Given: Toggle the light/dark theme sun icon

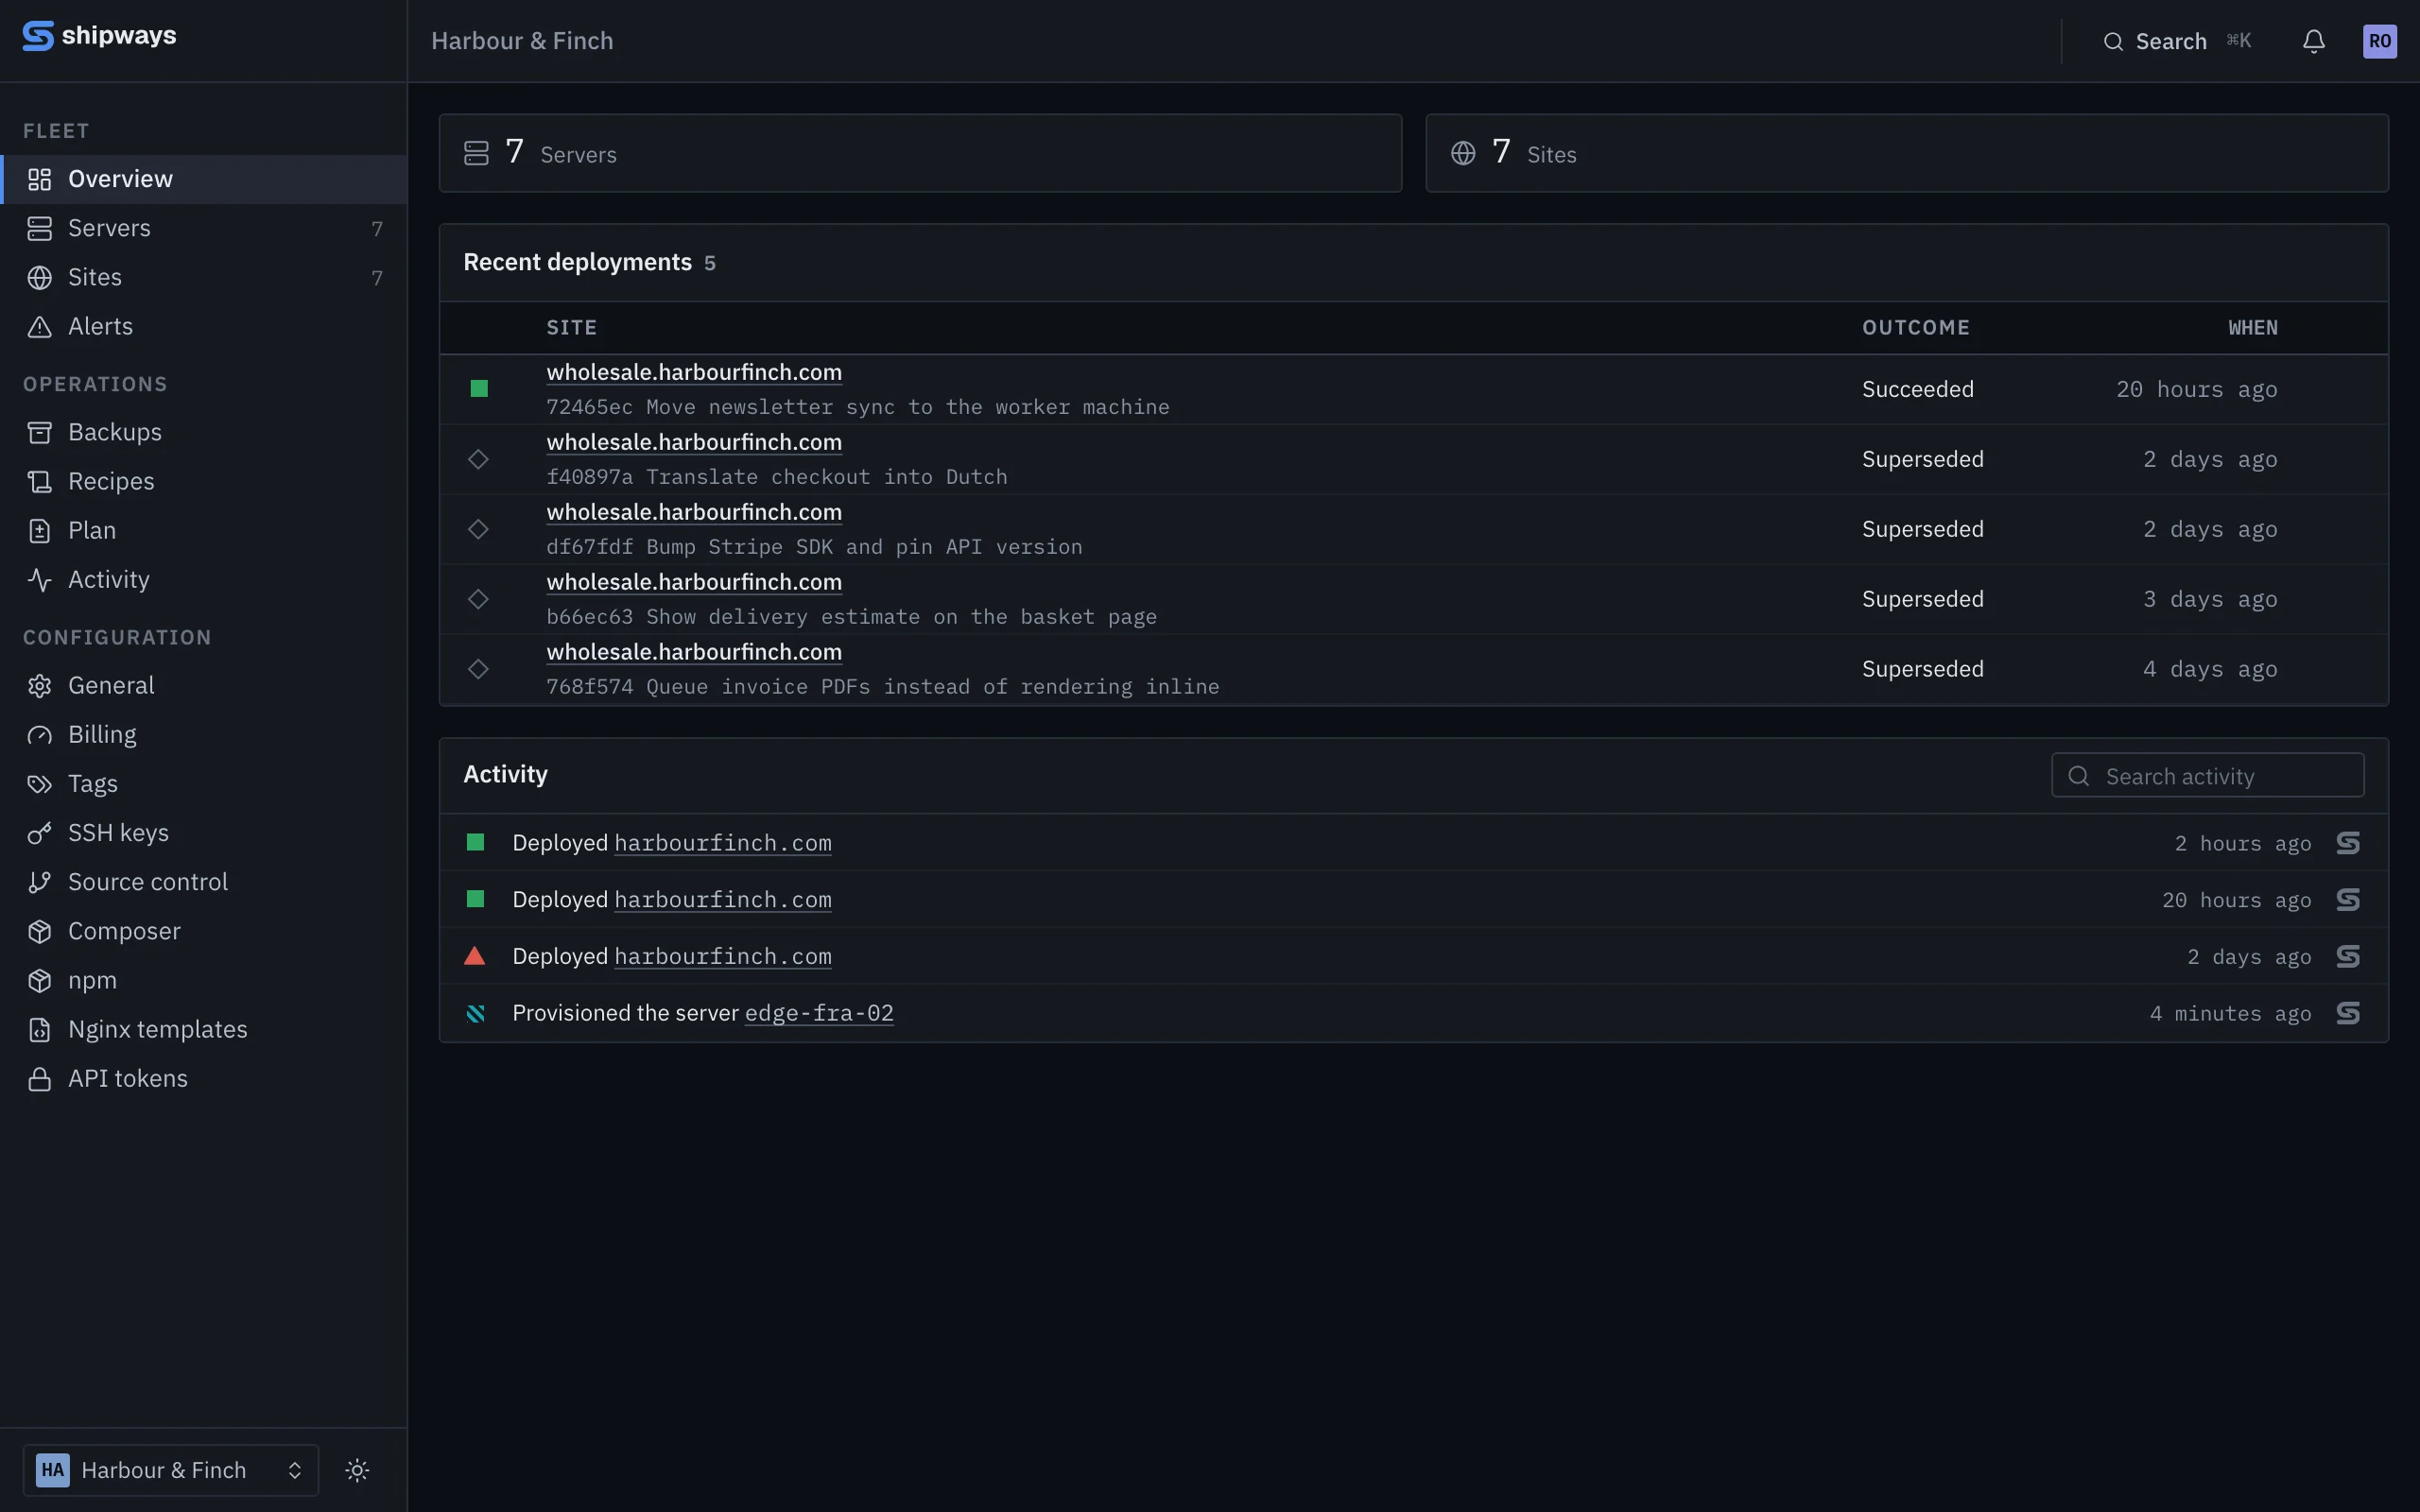Looking at the screenshot, I should tap(357, 1470).
